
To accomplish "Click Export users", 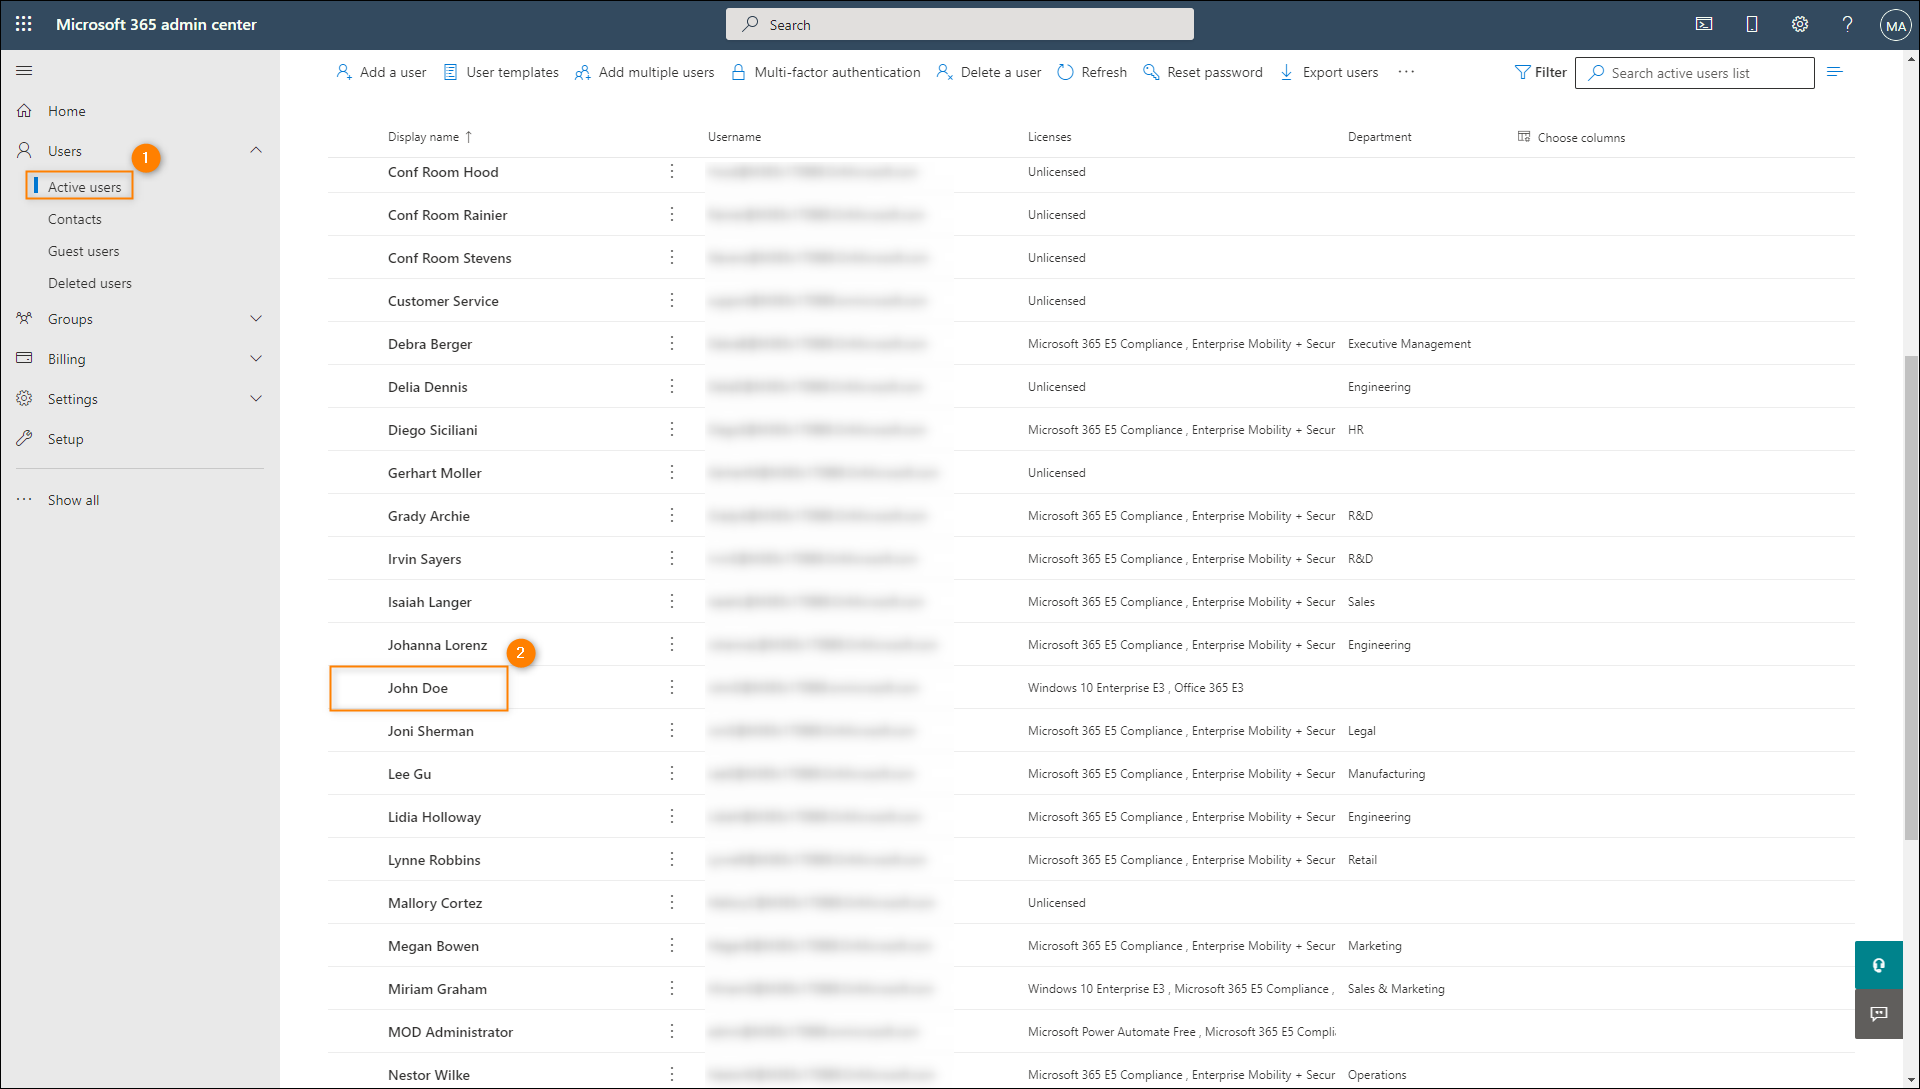I will click(x=1329, y=72).
